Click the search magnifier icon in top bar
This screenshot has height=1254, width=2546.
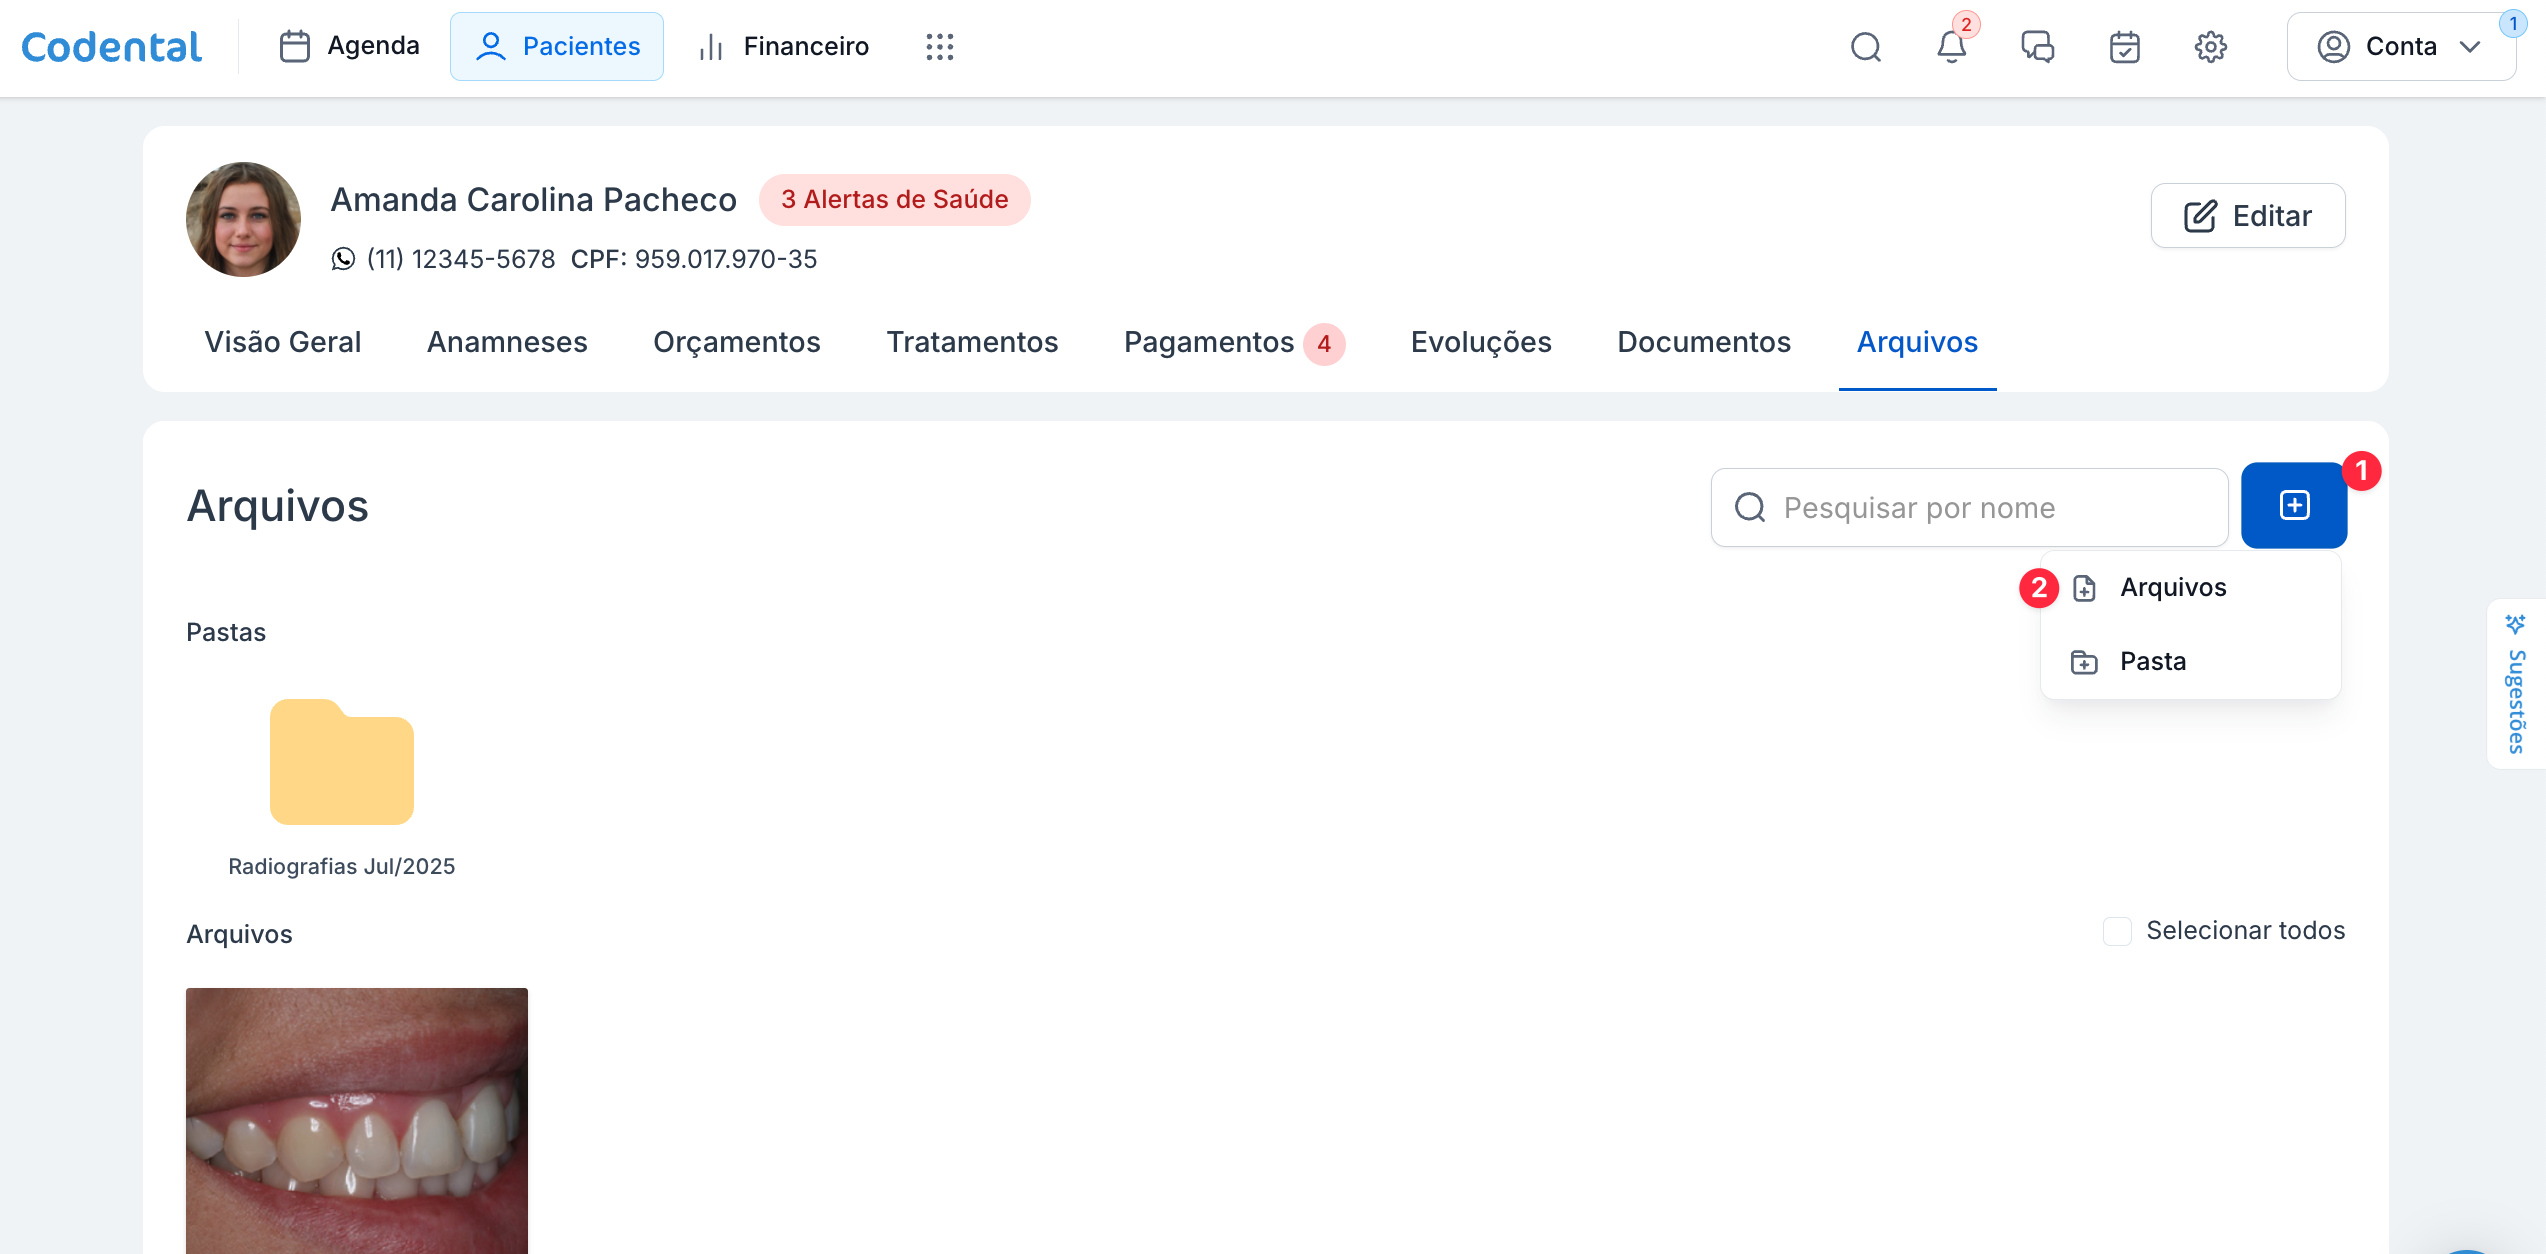pyautogui.click(x=1865, y=47)
